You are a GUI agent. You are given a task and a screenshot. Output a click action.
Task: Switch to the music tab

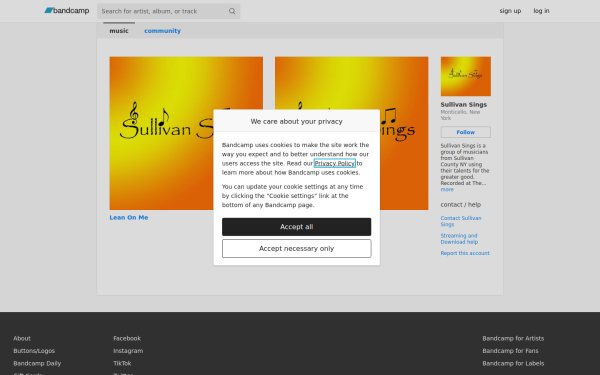click(x=119, y=31)
